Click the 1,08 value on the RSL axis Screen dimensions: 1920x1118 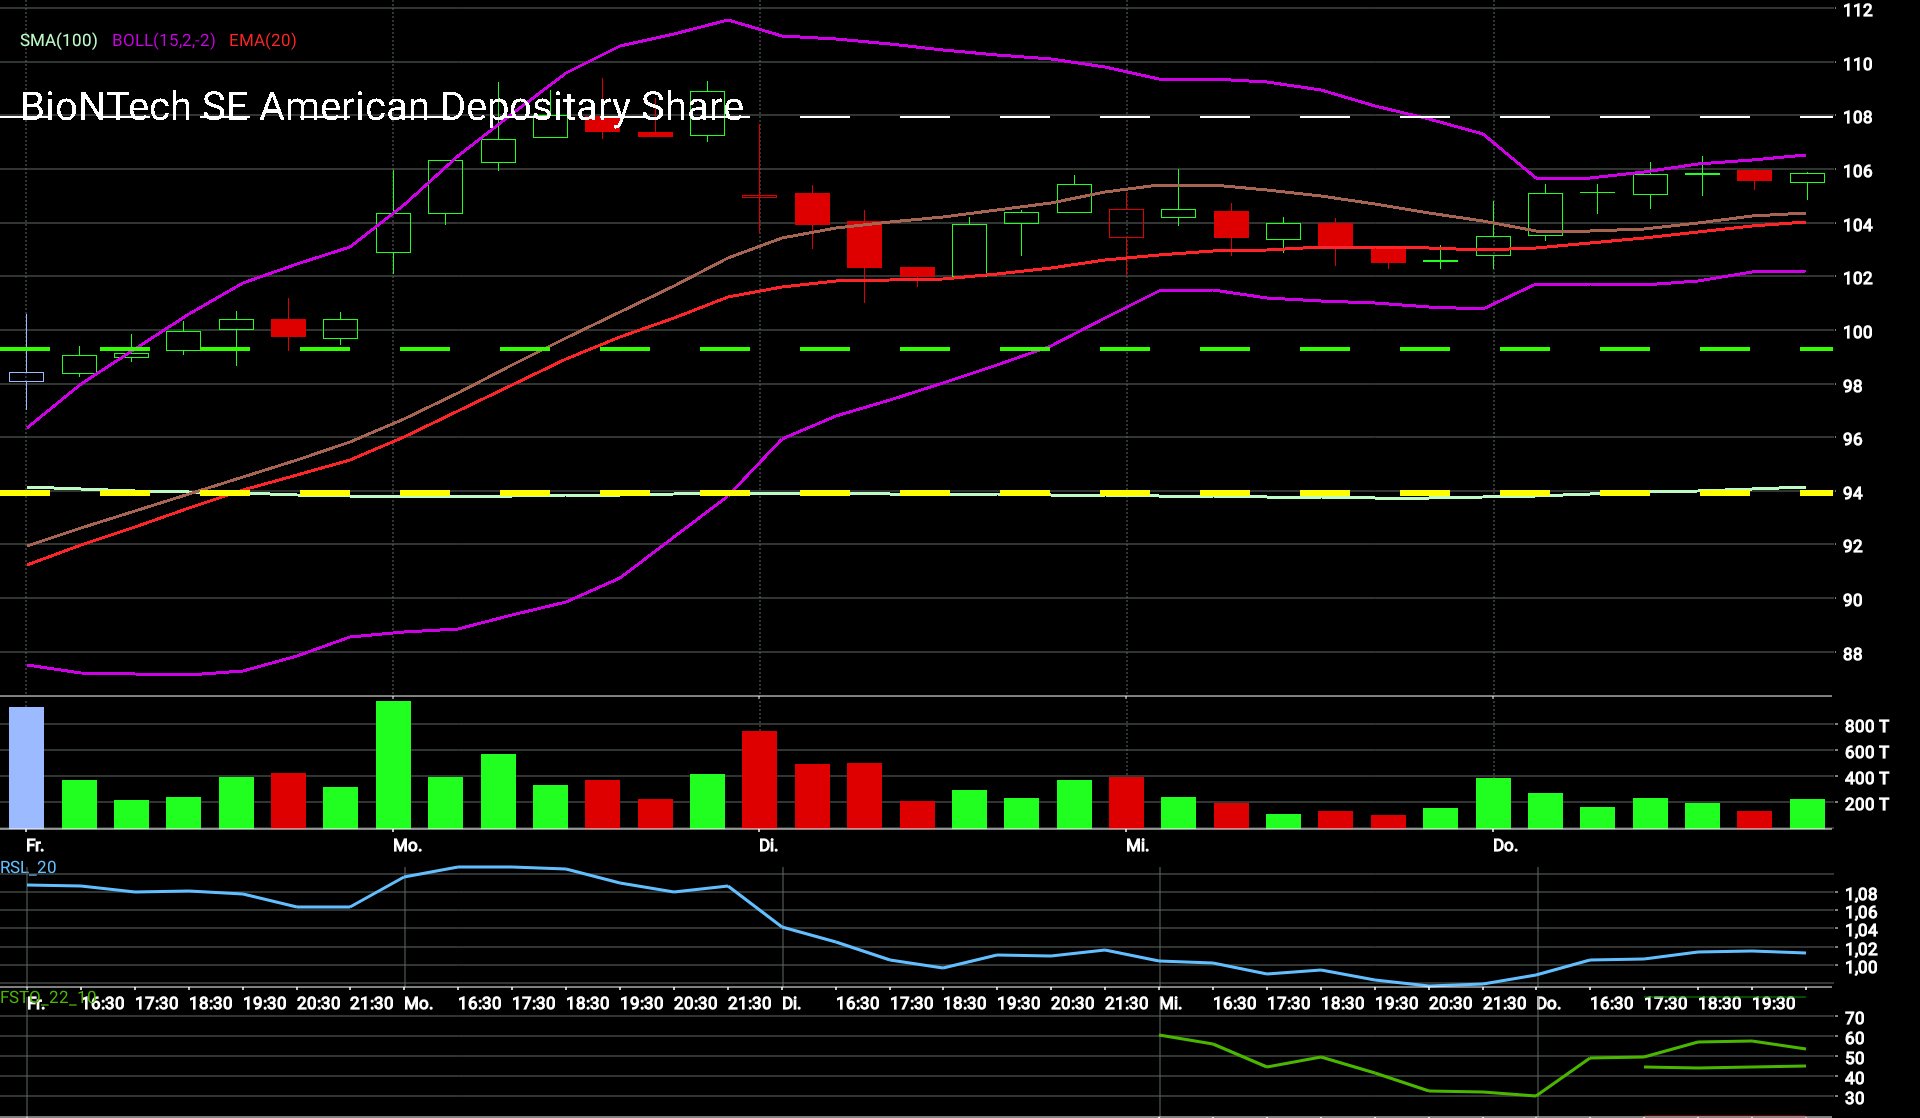point(1860,894)
